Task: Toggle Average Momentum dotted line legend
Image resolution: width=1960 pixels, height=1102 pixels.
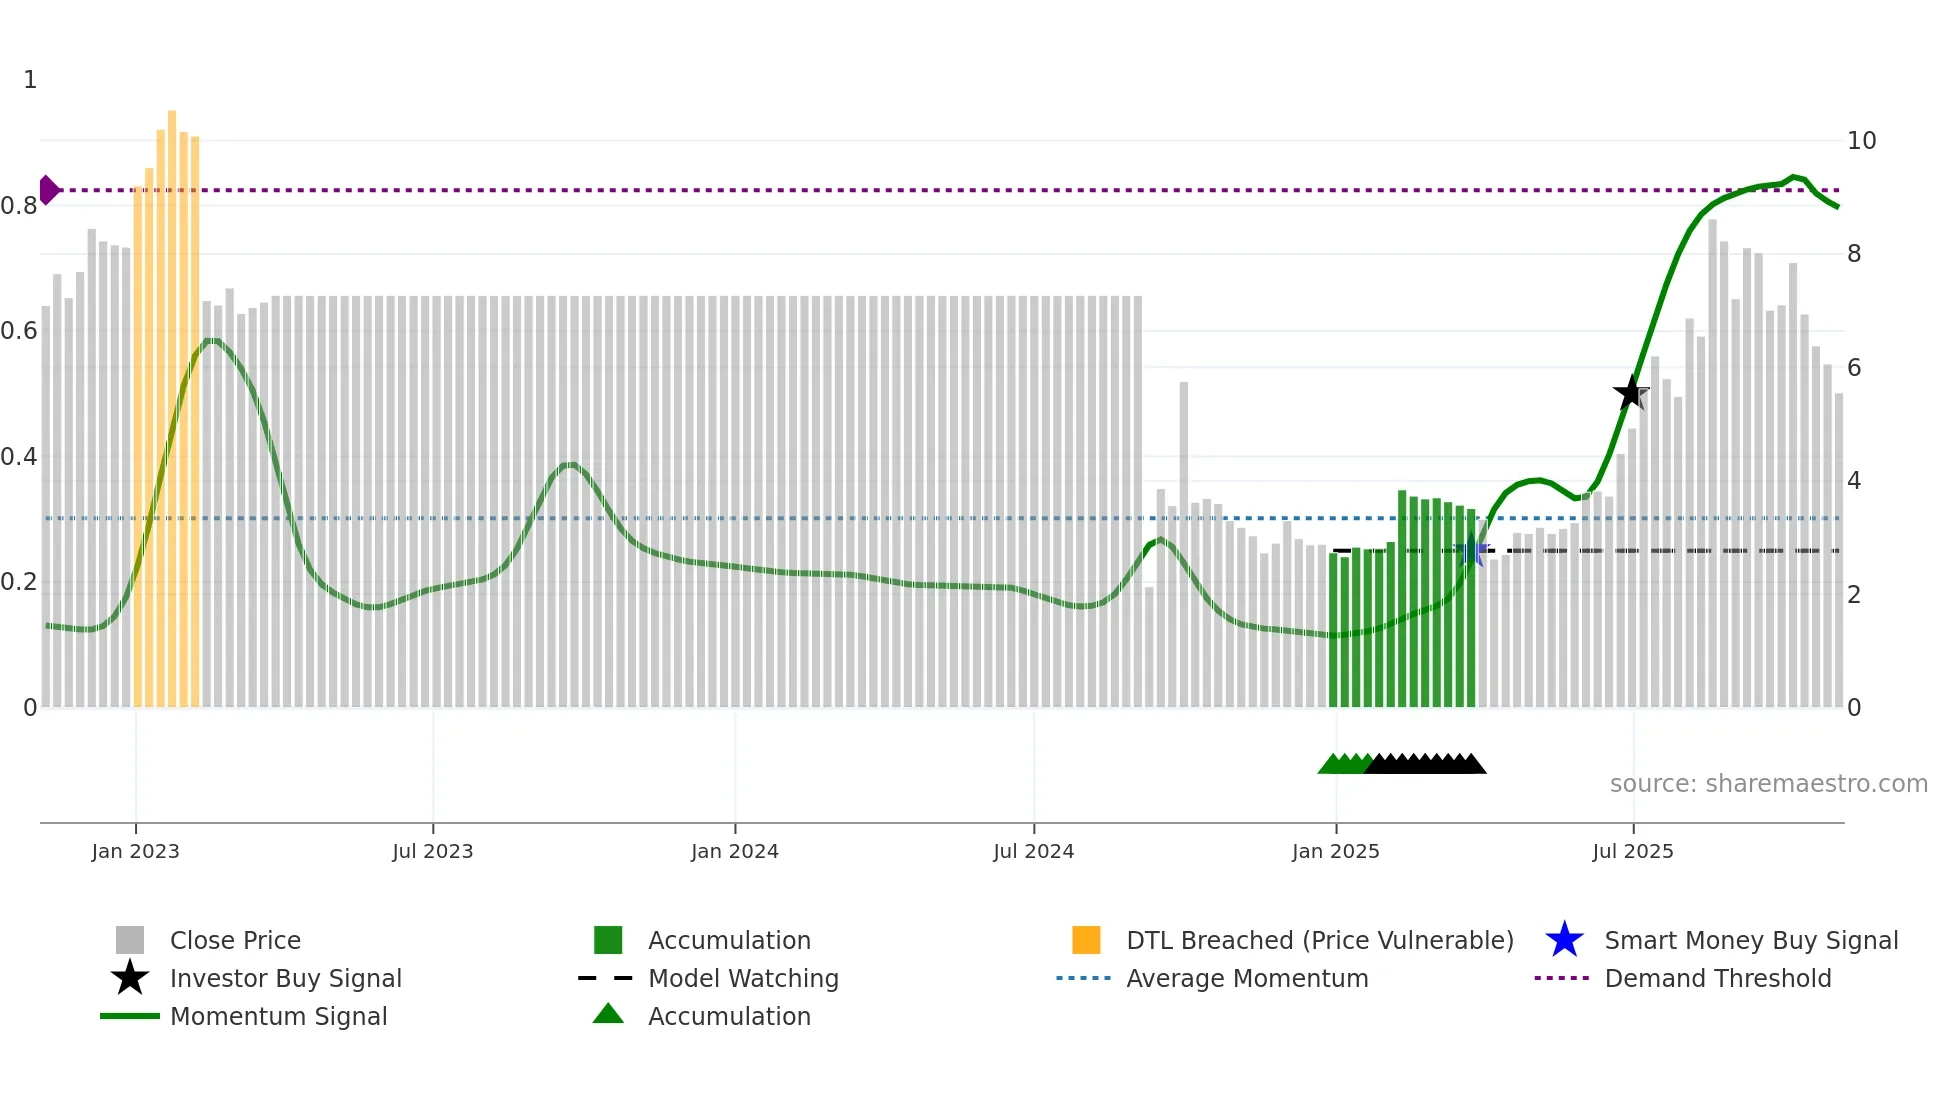Action: pyautogui.click(x=1084, y=978)
